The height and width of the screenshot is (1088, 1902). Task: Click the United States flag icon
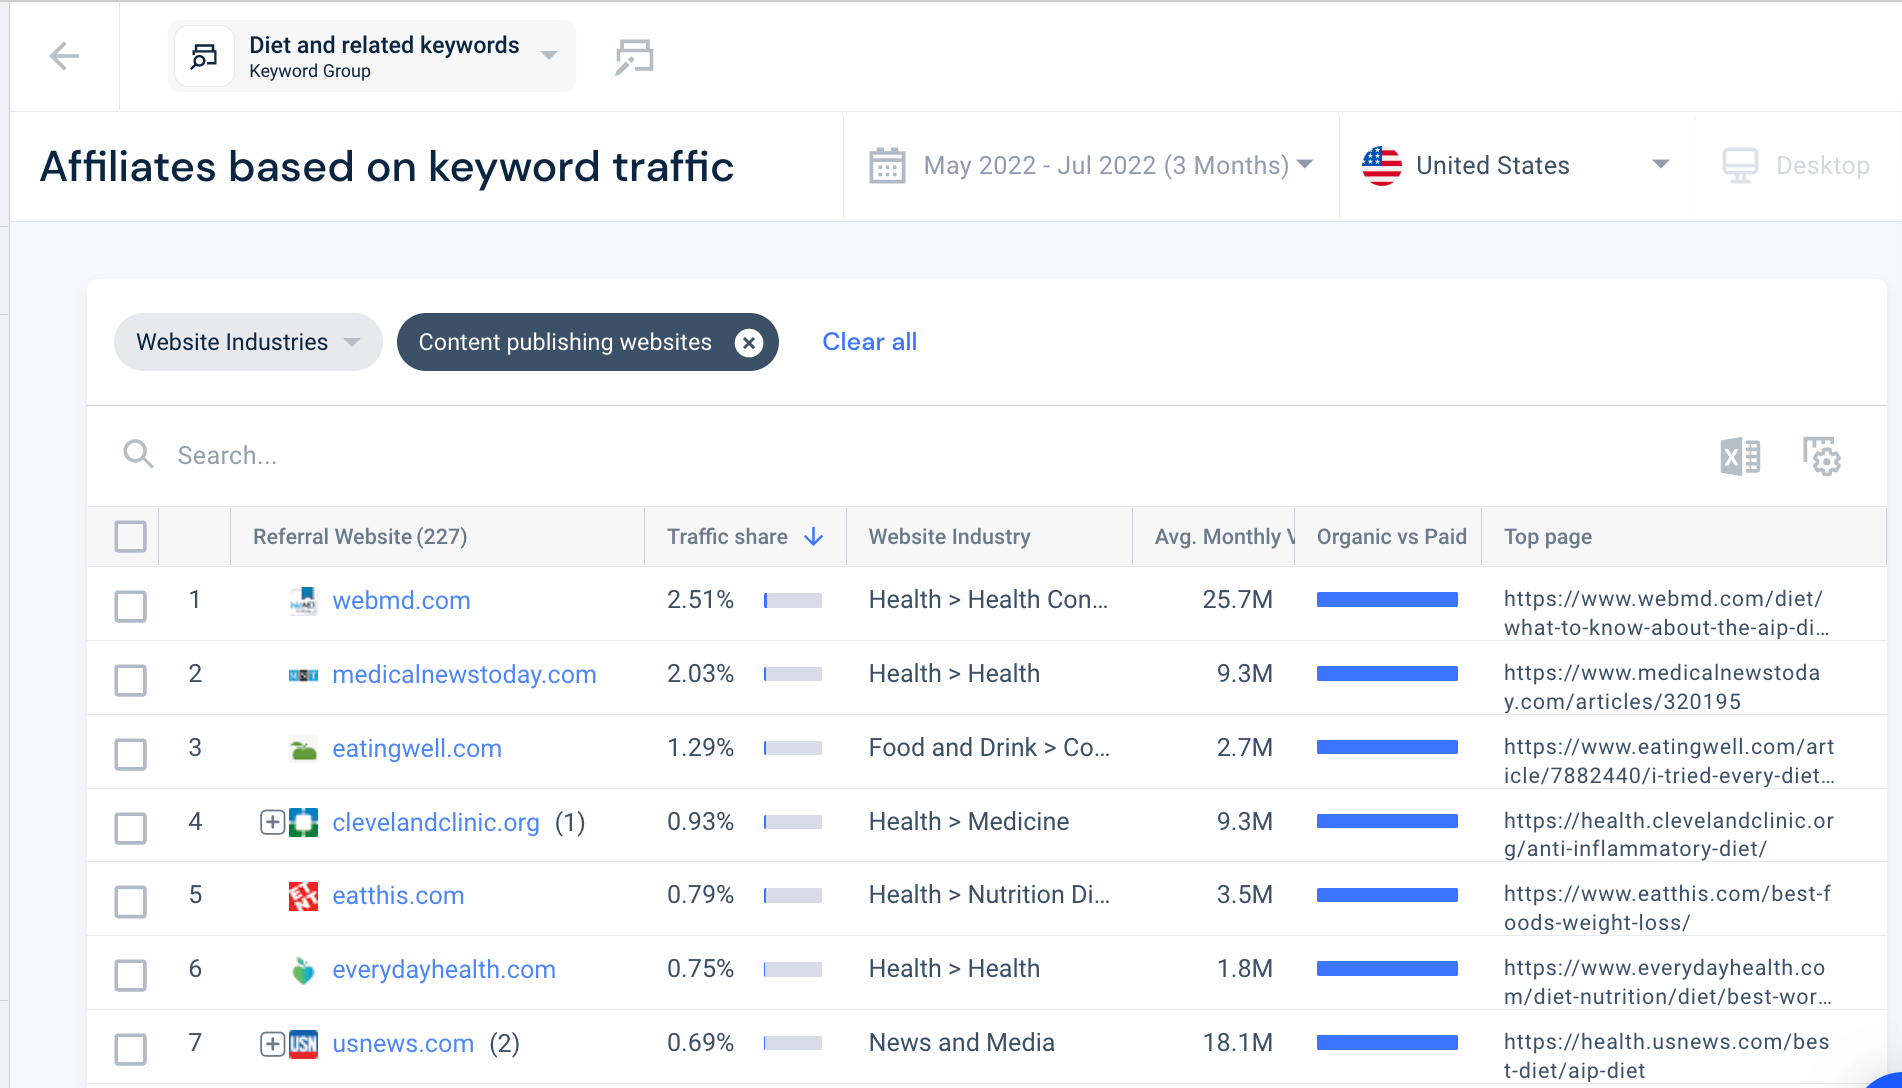pos(1381,165)
